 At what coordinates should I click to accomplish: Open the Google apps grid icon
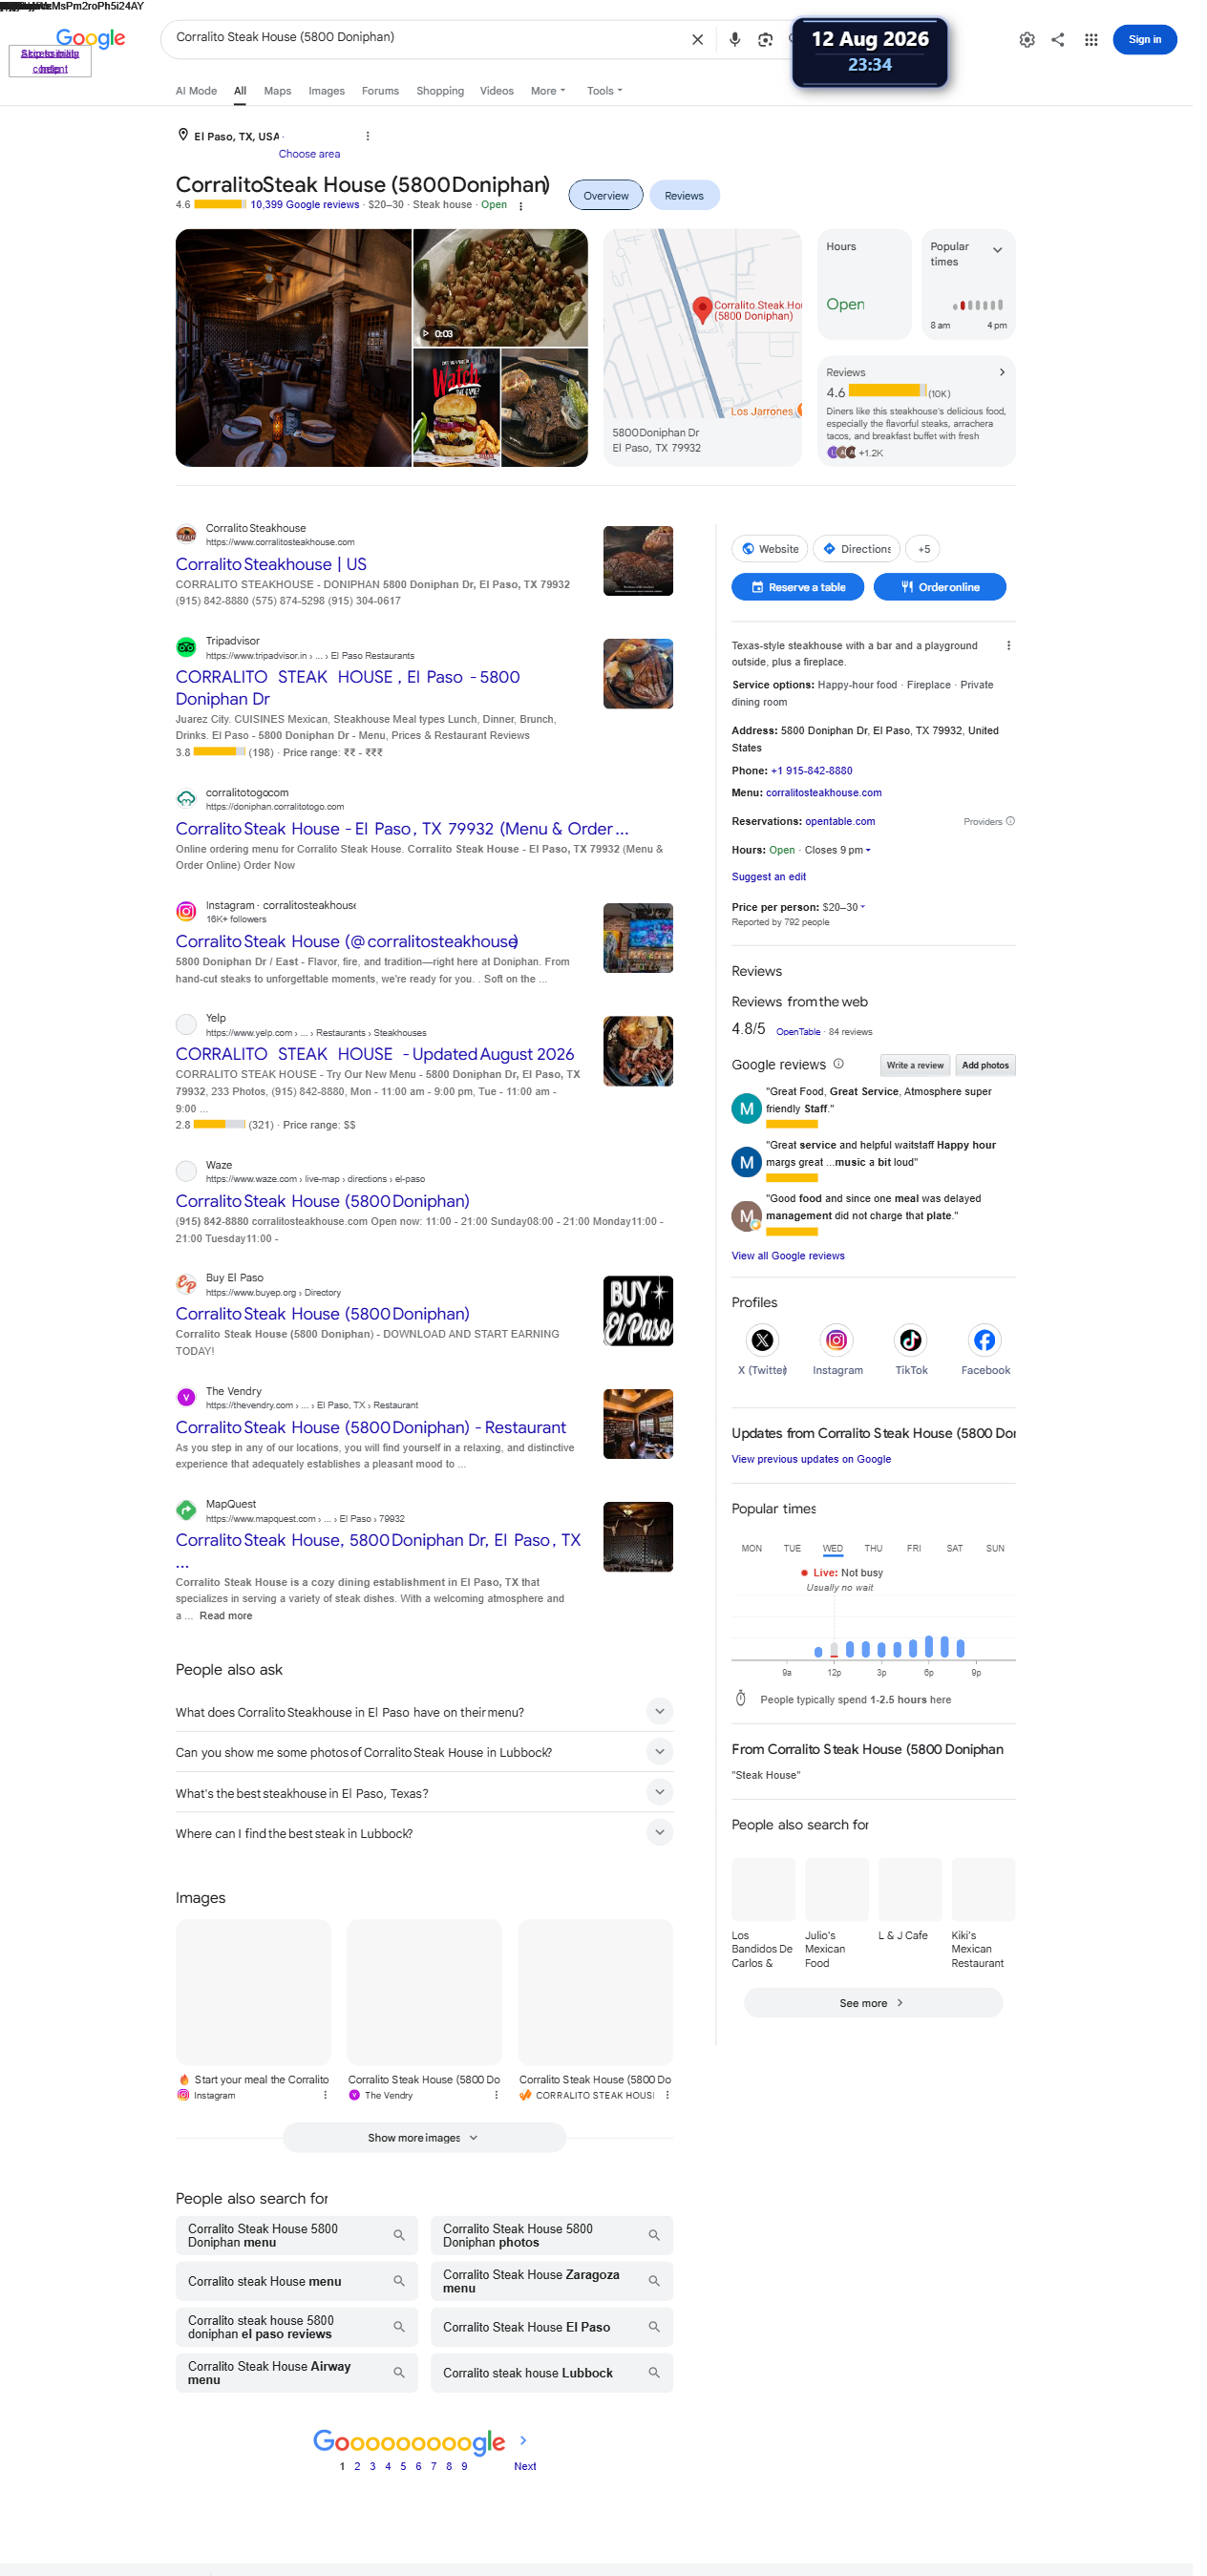click(1091, 40)
